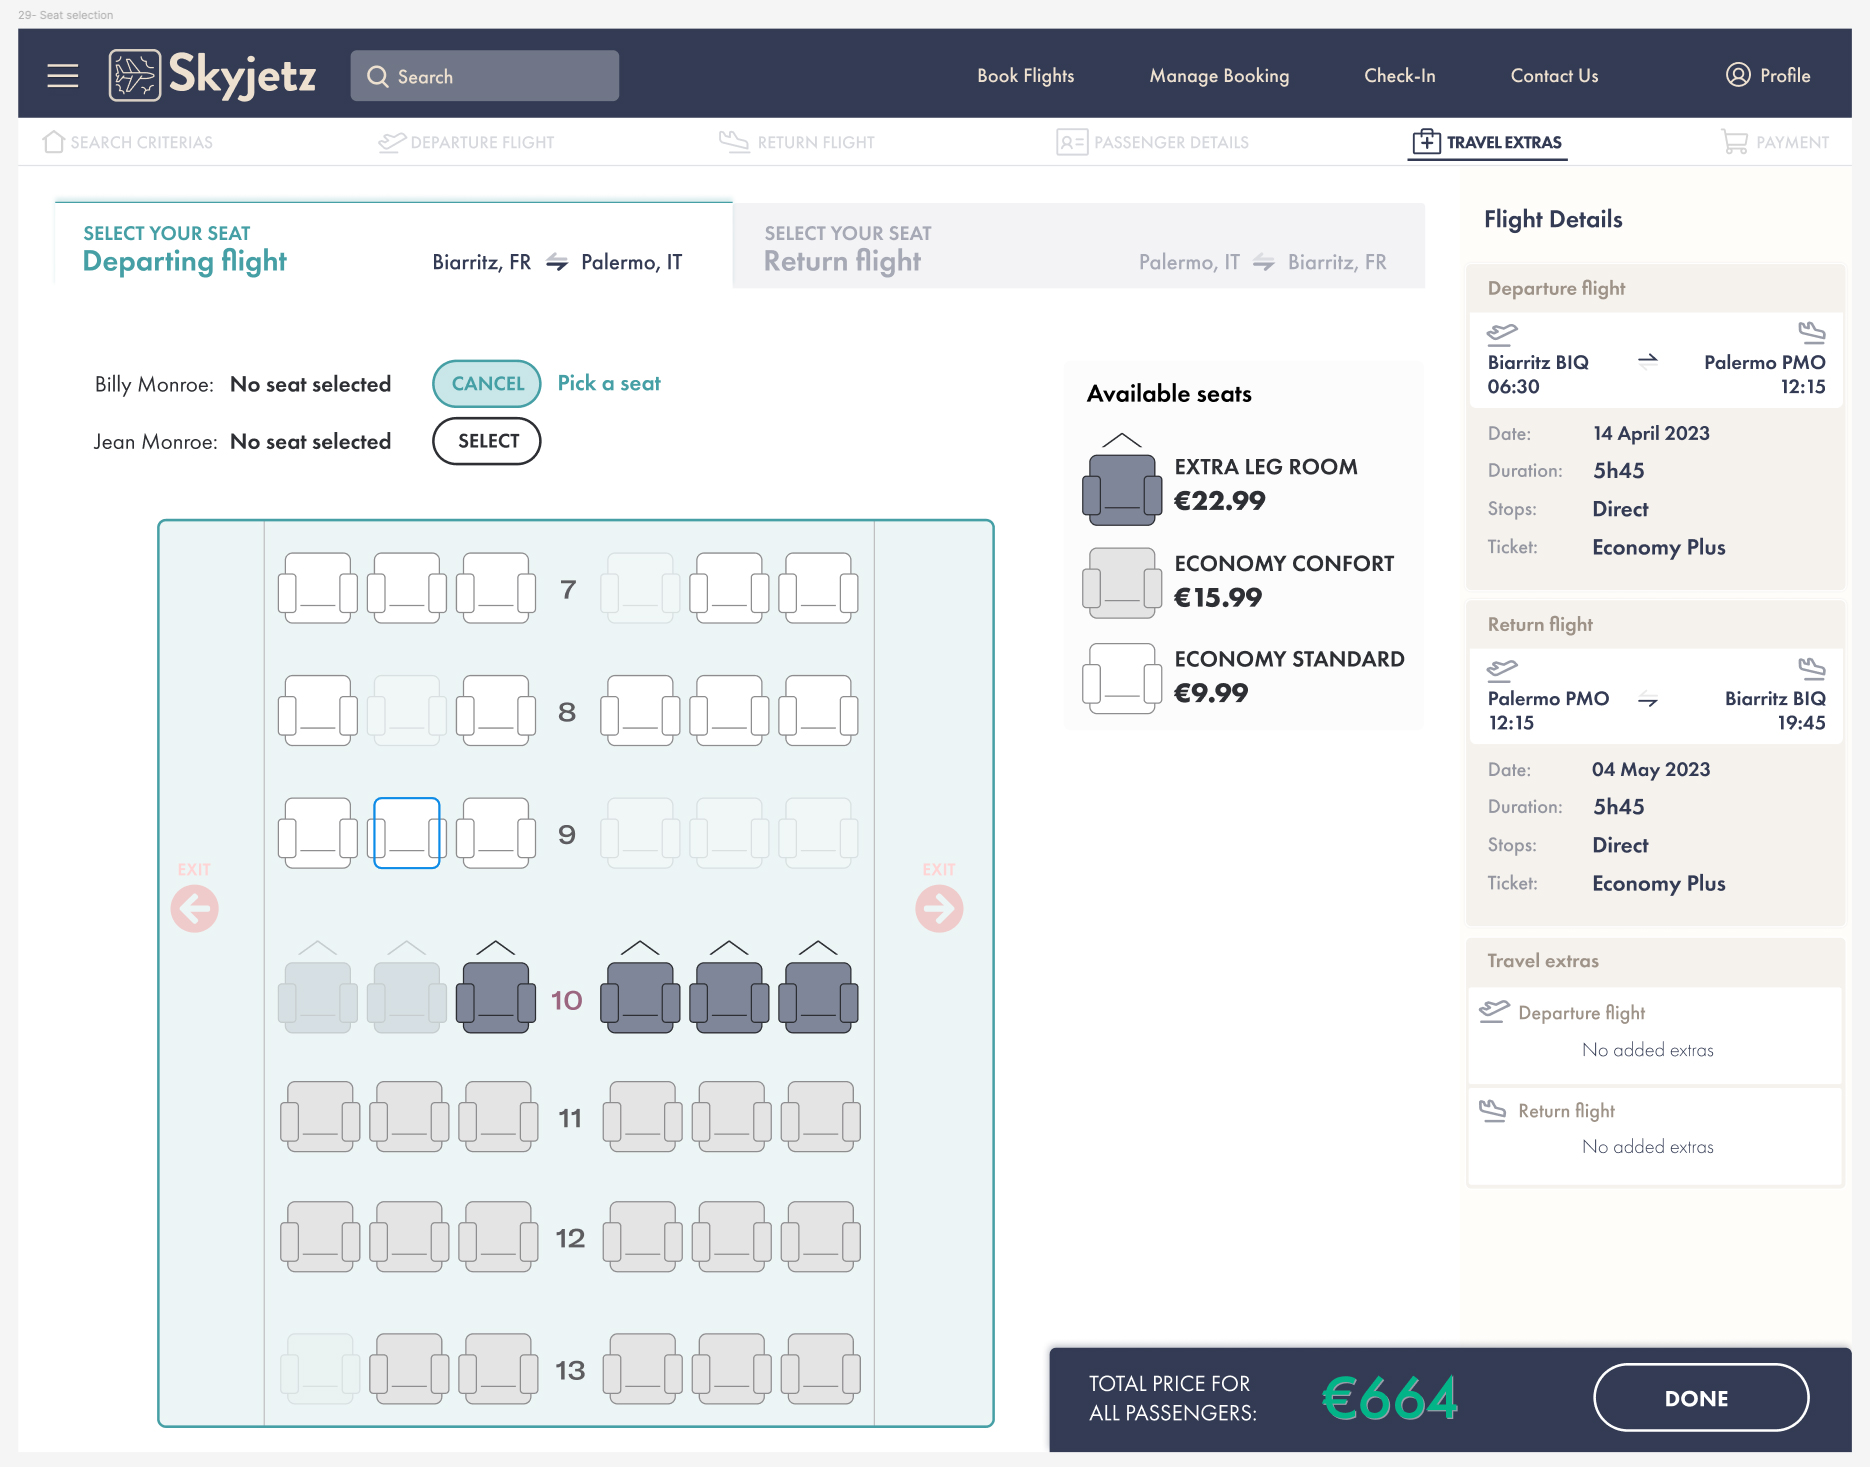Click the Extra Leg Room €22.99 price
The height and width of the screenshot is (1467, 1870).
click(x=1220, y=501)
